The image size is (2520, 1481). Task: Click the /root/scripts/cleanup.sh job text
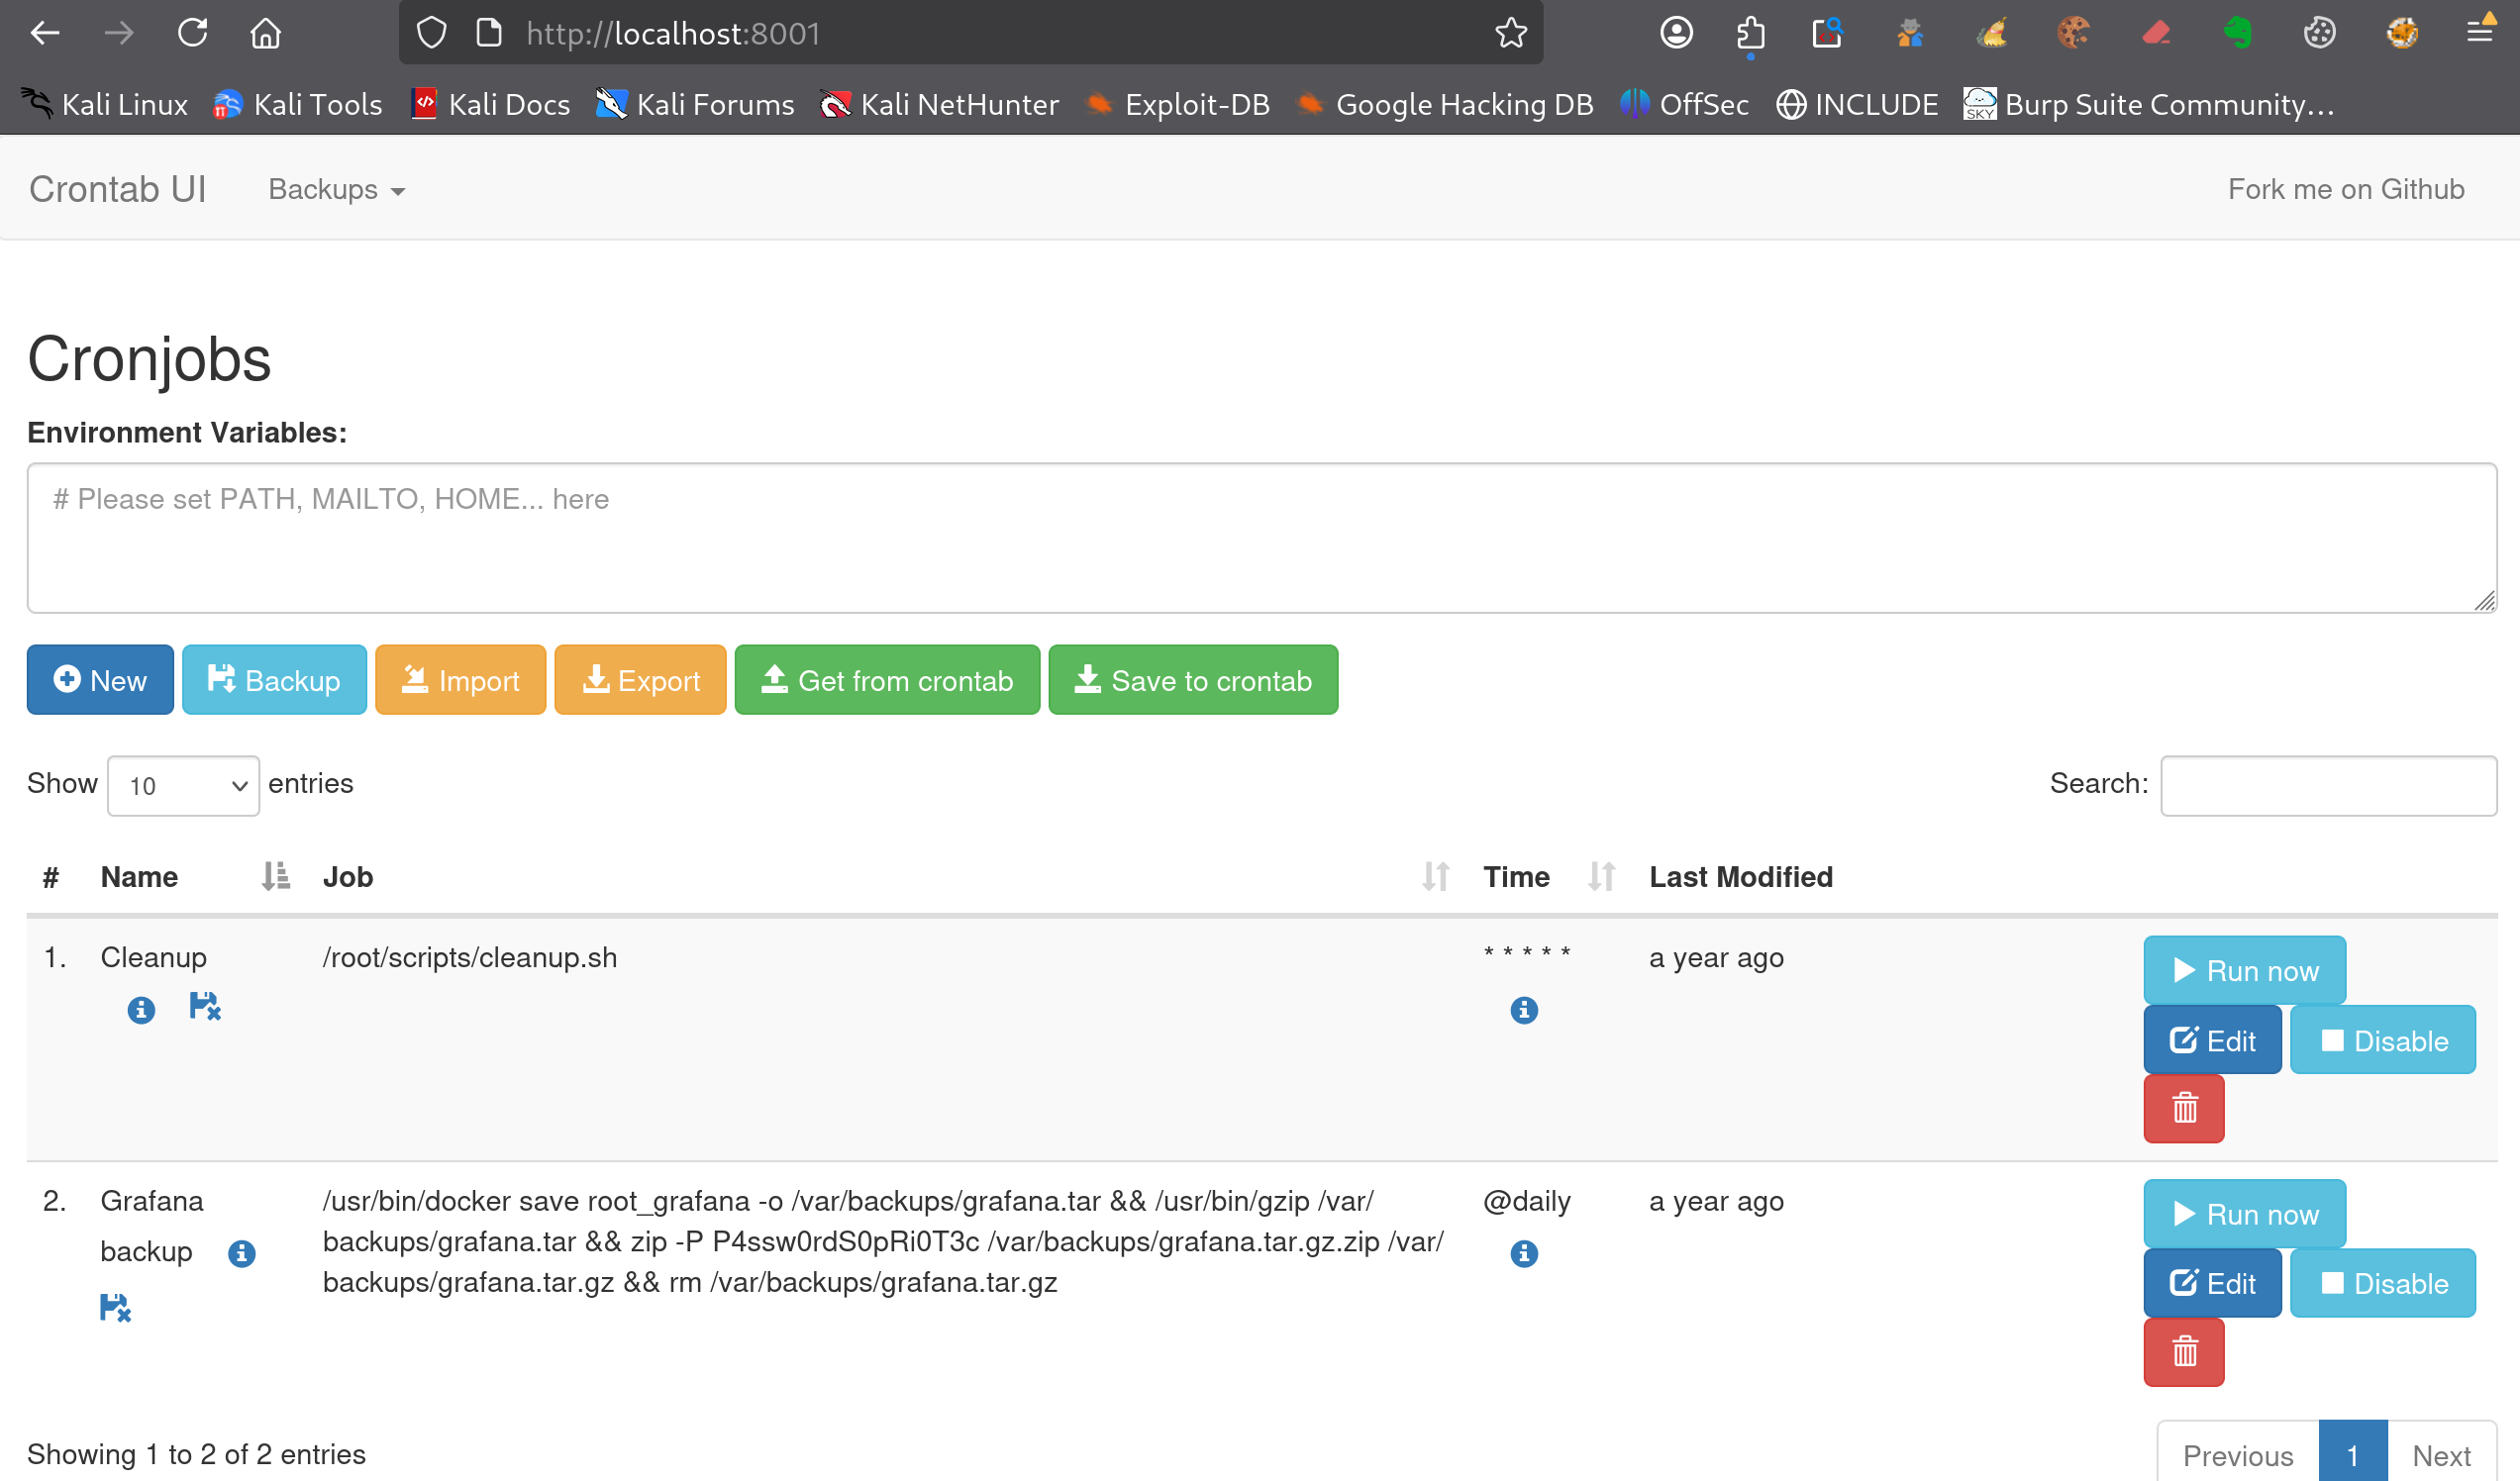tap(469, 957)
